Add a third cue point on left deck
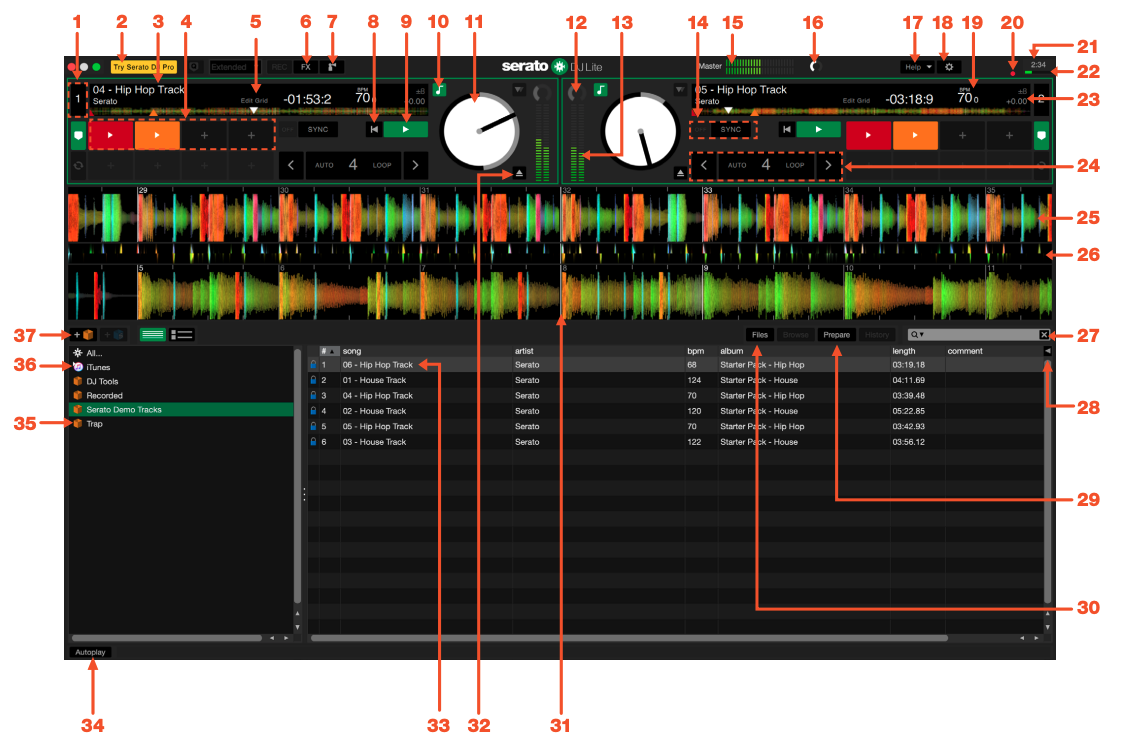This screenshot has height=750, width=1122. [x=204, y=135]
